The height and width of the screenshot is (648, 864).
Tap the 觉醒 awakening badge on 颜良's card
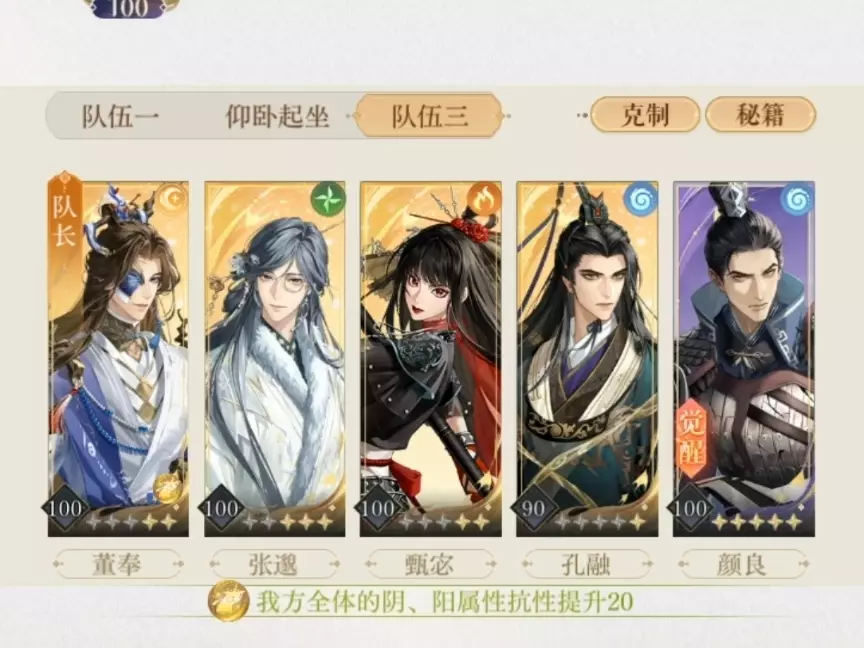tap(692, 439)
